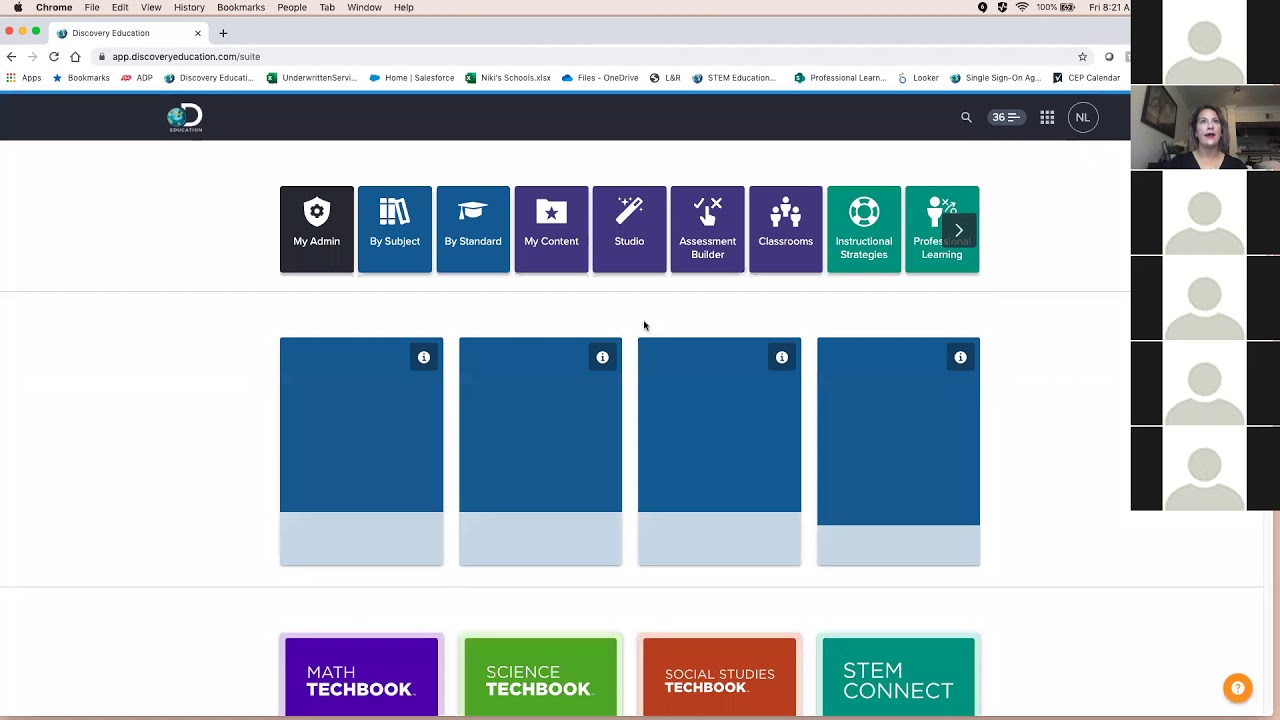Image resolution: width=1280 pixels, height=720 pixels.
Task: Open the My Admin tile
Action: point(316,229)
